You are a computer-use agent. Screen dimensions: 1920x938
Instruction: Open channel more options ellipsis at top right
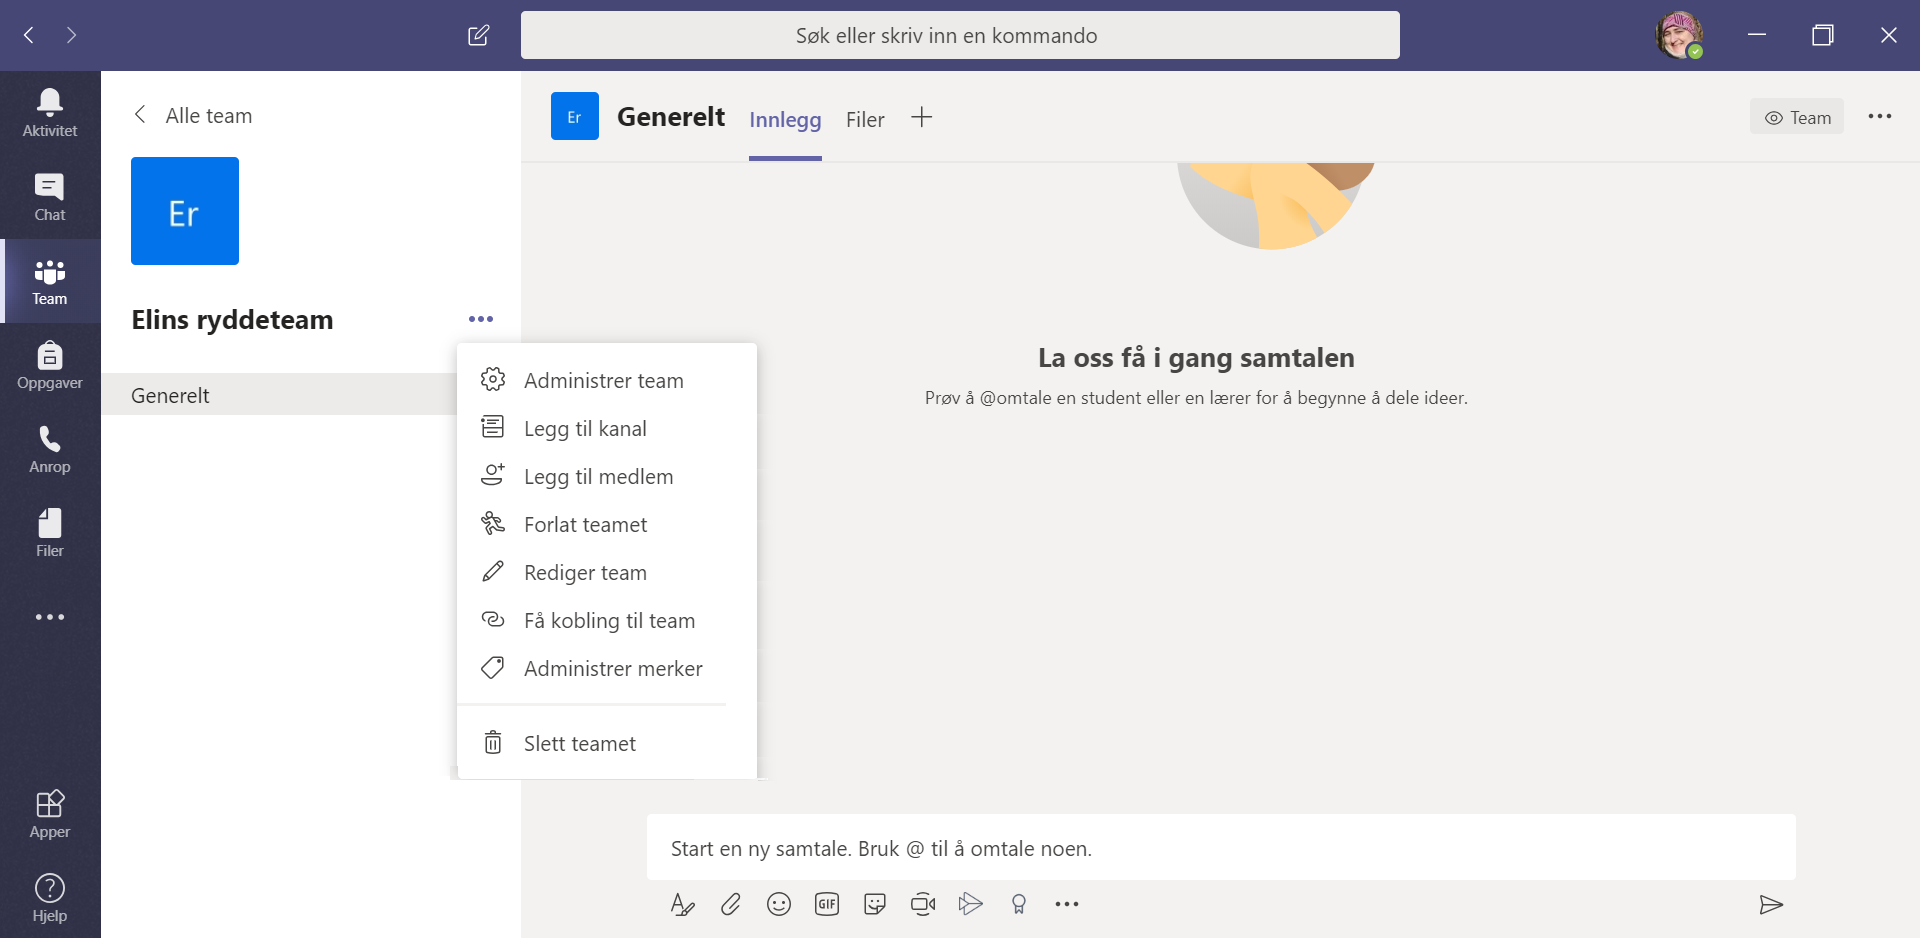point(1880,117)
